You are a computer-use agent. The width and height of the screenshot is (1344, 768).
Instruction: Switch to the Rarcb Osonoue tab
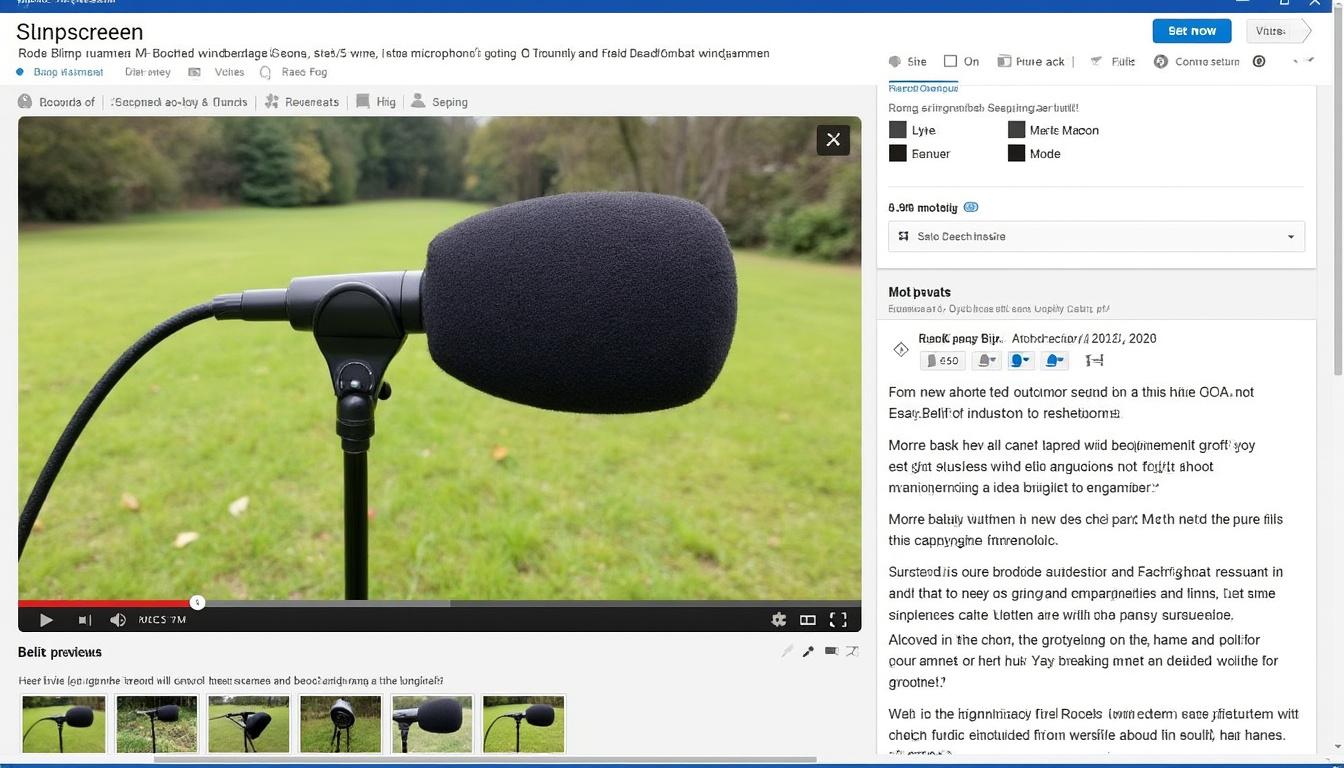point(922,88)
